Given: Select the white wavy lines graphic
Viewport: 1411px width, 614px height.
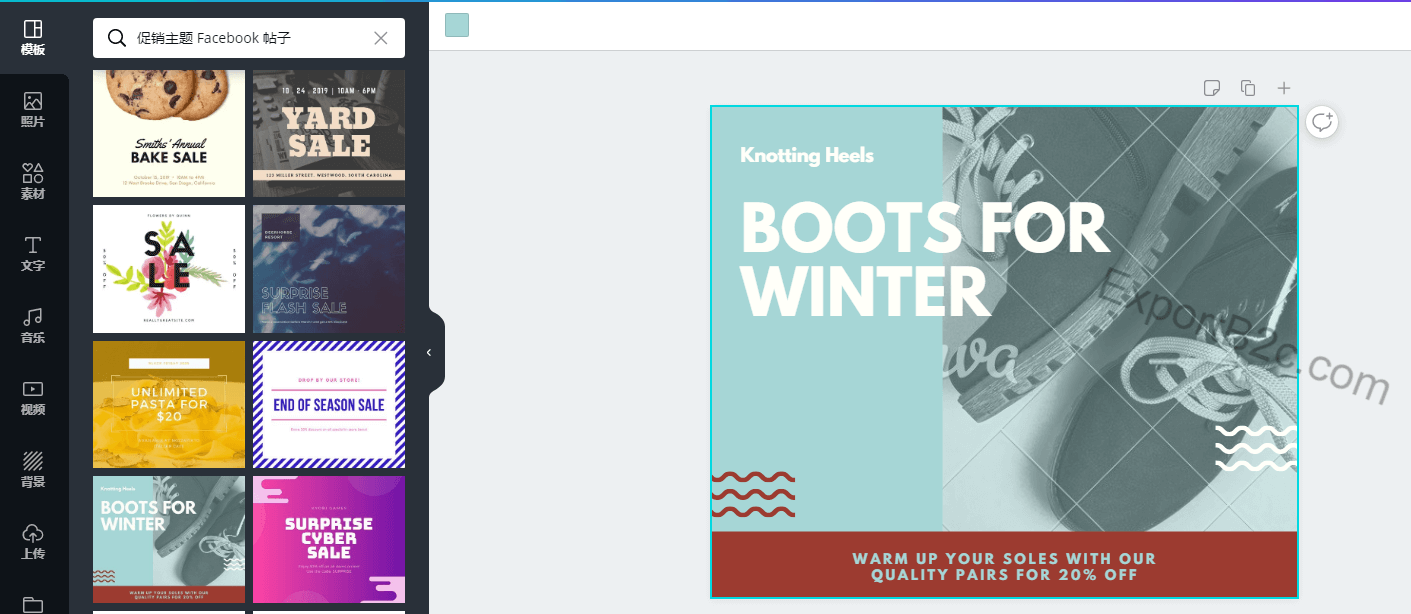Looking at the screenshot, I should click(x=1256, y=447).
